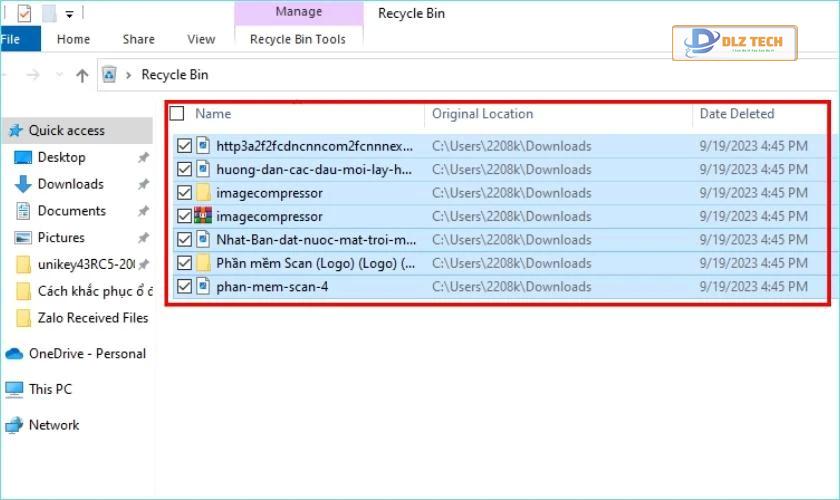Open Downloads in the navigation pane

click(70, 184)
